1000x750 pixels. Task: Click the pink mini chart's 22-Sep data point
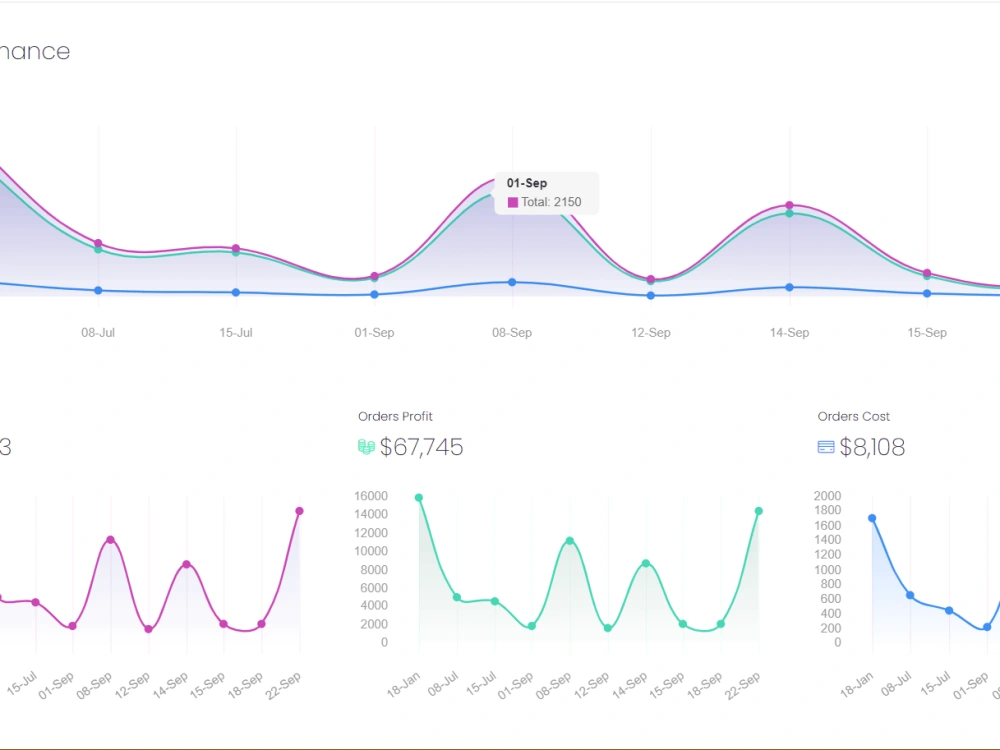pos(299,511)
